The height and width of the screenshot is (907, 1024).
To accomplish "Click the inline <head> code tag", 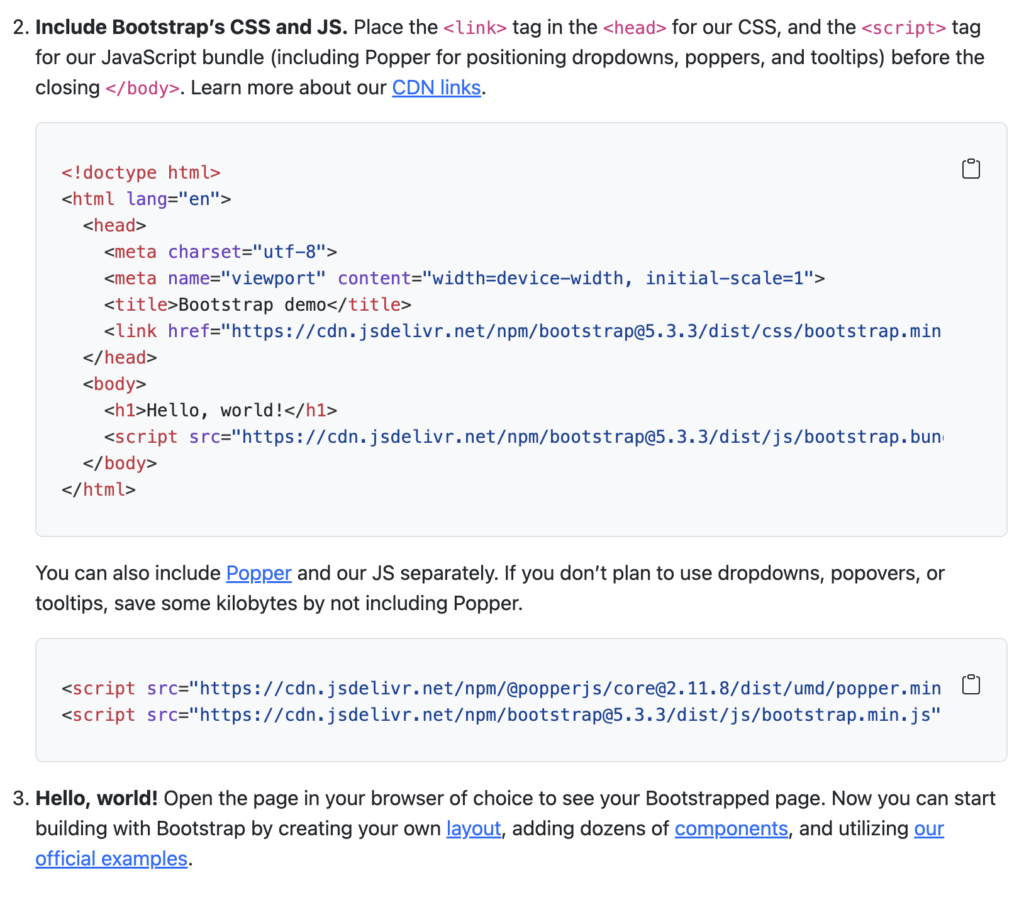I will pos(634,28).
